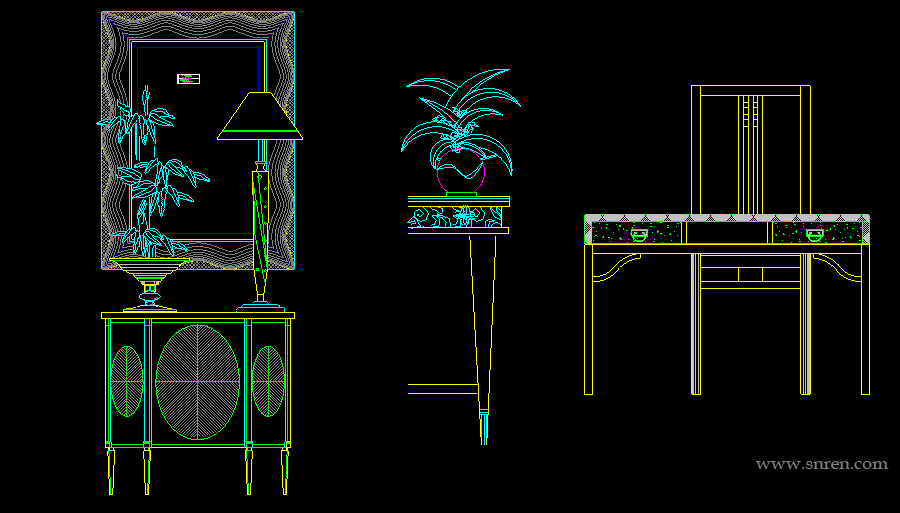Select the right small oval cabinet panel

269,381
